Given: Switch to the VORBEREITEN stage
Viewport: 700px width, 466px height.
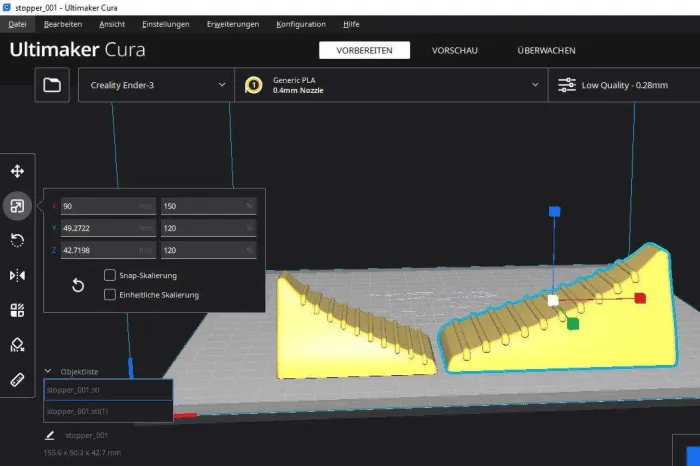Looking at the screenshot, I should [364, 50].
